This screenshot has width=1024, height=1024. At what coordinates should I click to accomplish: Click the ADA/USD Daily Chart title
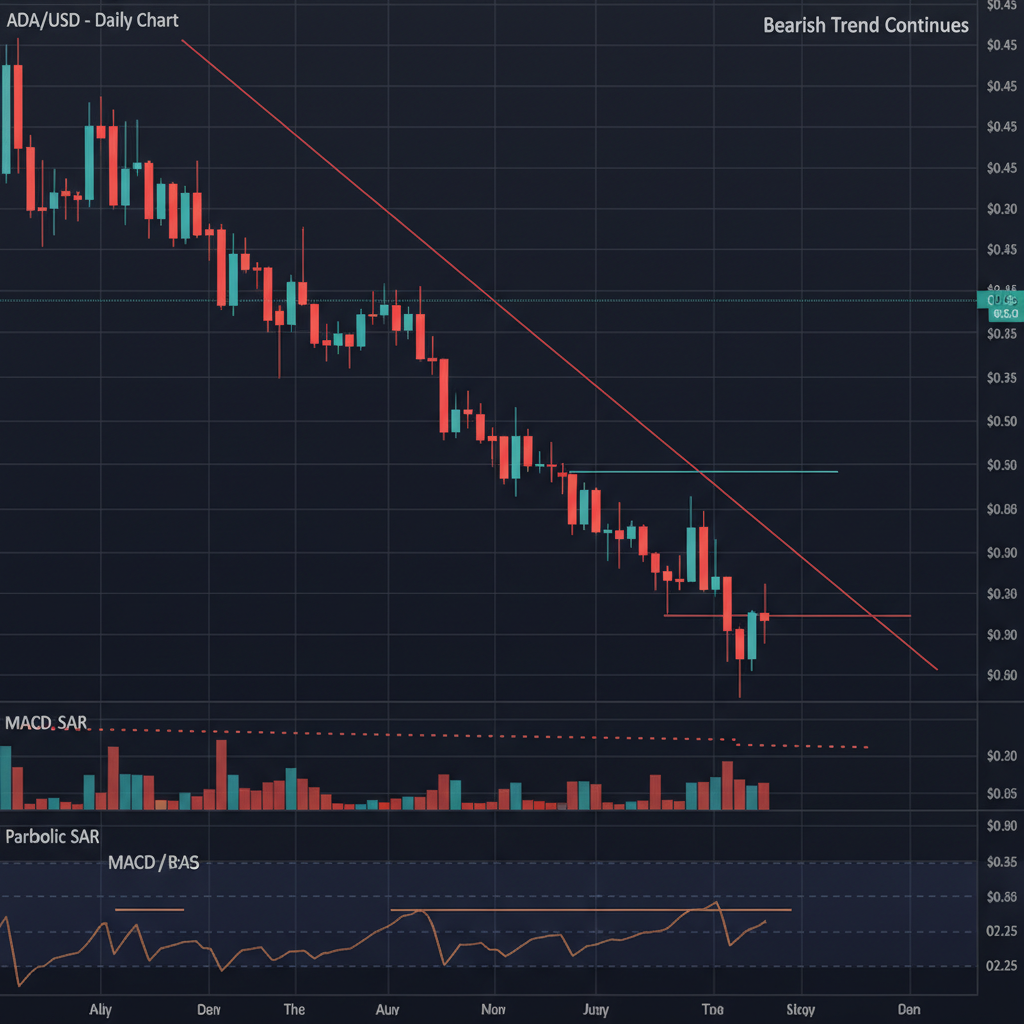[x=91, y=20]
